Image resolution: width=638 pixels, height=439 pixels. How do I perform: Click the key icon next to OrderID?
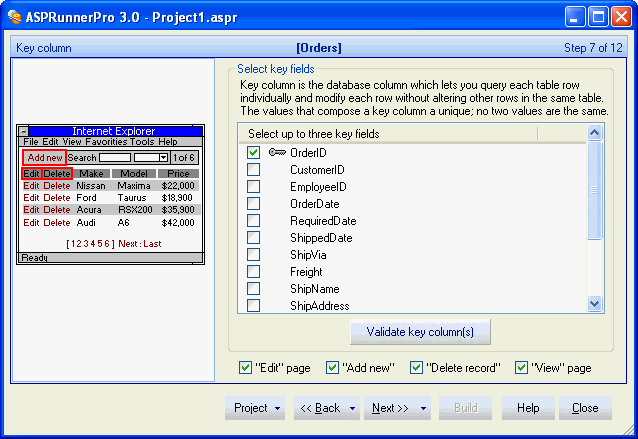(x=277, y=153)
